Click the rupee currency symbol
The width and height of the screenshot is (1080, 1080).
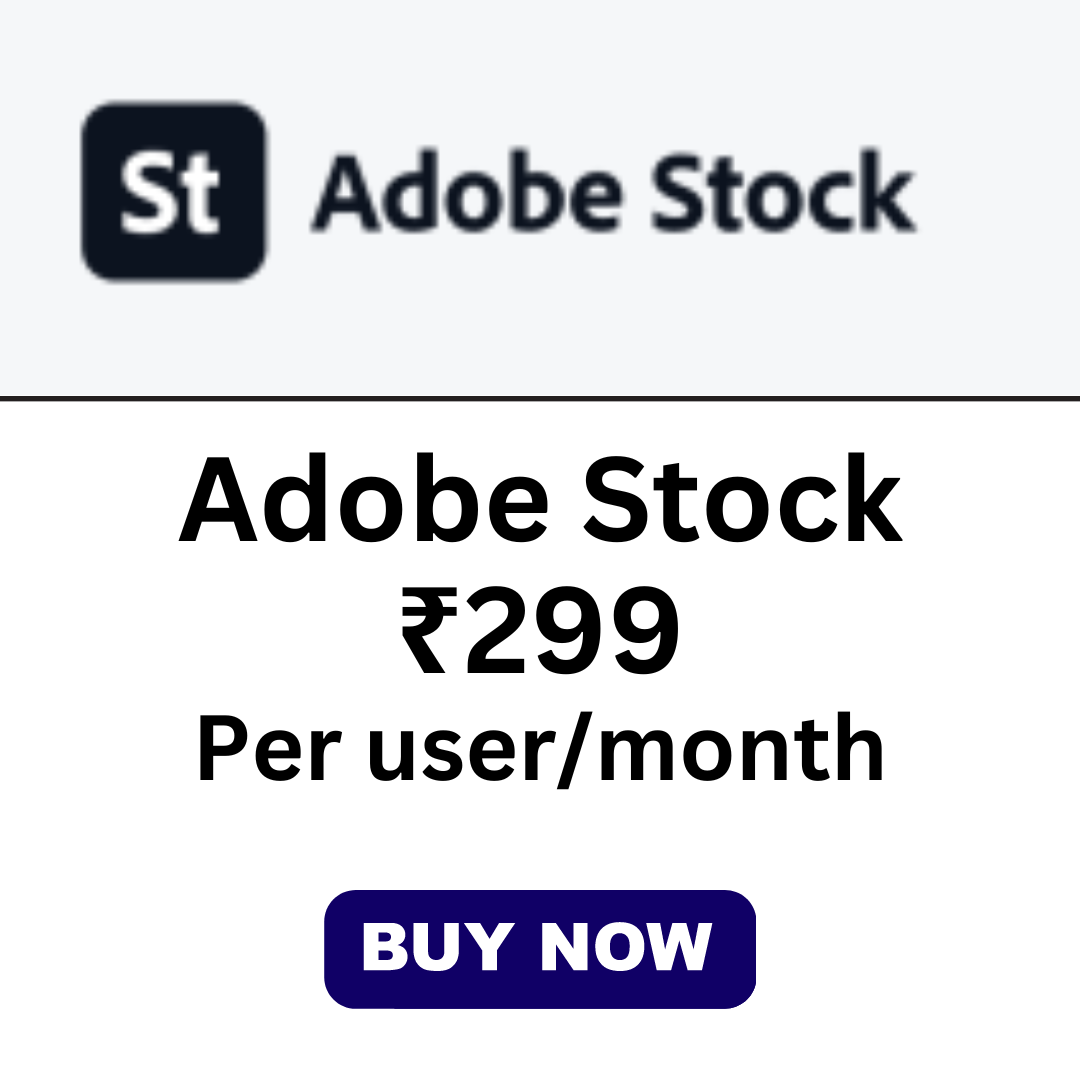click(x=429, y=632)
